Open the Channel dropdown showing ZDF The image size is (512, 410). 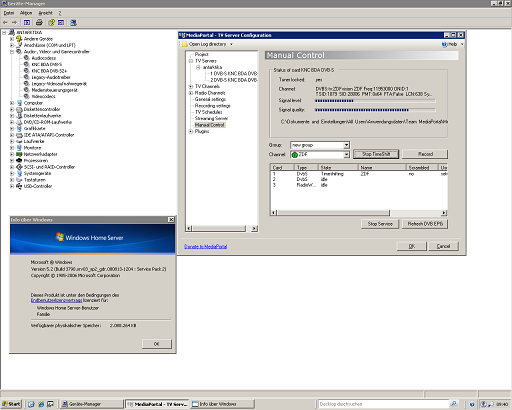(346, 155)
